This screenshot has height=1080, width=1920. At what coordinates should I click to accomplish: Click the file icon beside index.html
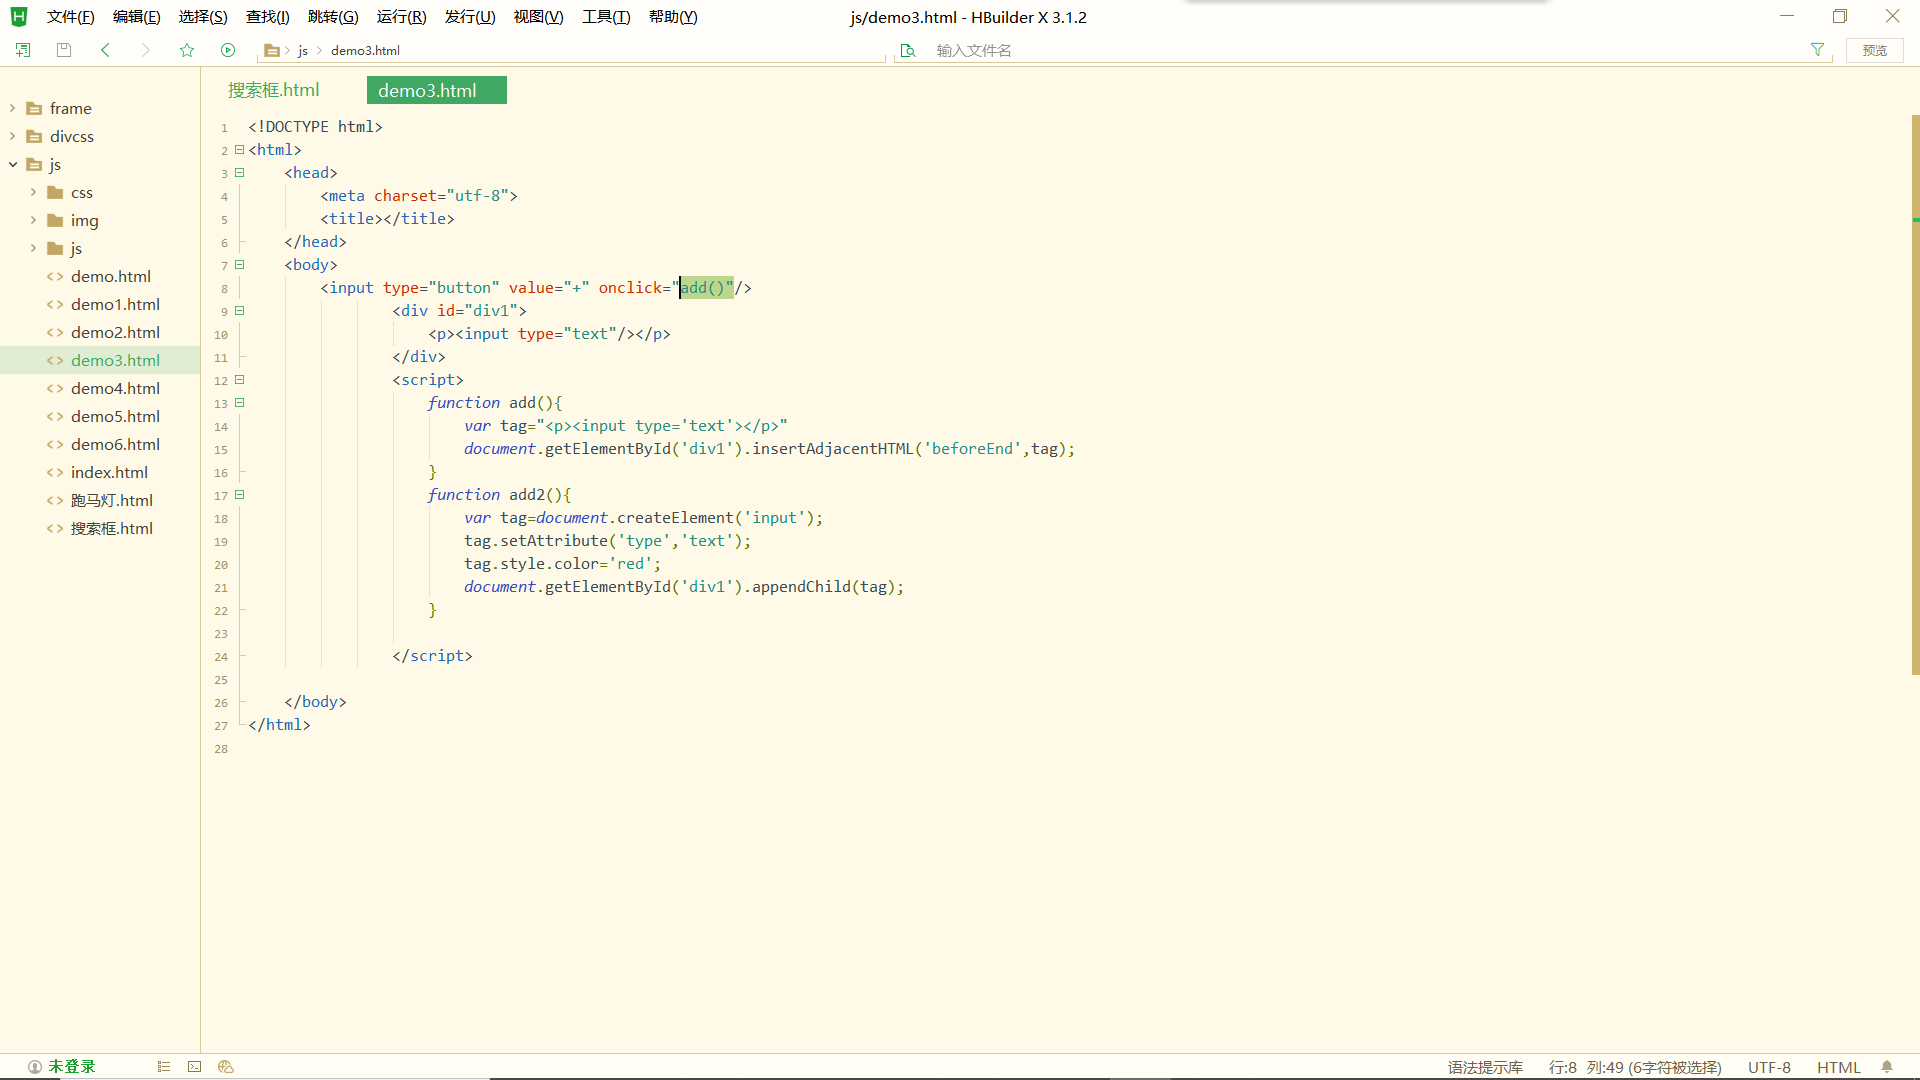55,472
